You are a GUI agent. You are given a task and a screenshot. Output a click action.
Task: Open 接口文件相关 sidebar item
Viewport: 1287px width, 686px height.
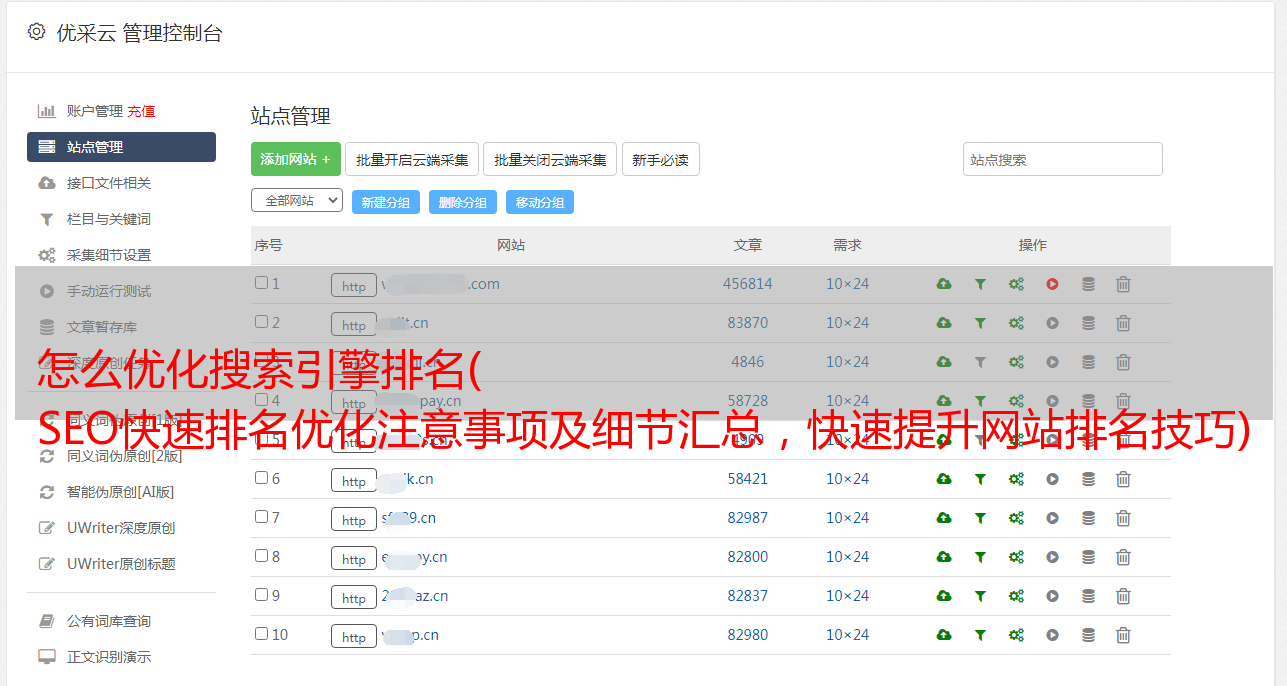tap(108, 183)
